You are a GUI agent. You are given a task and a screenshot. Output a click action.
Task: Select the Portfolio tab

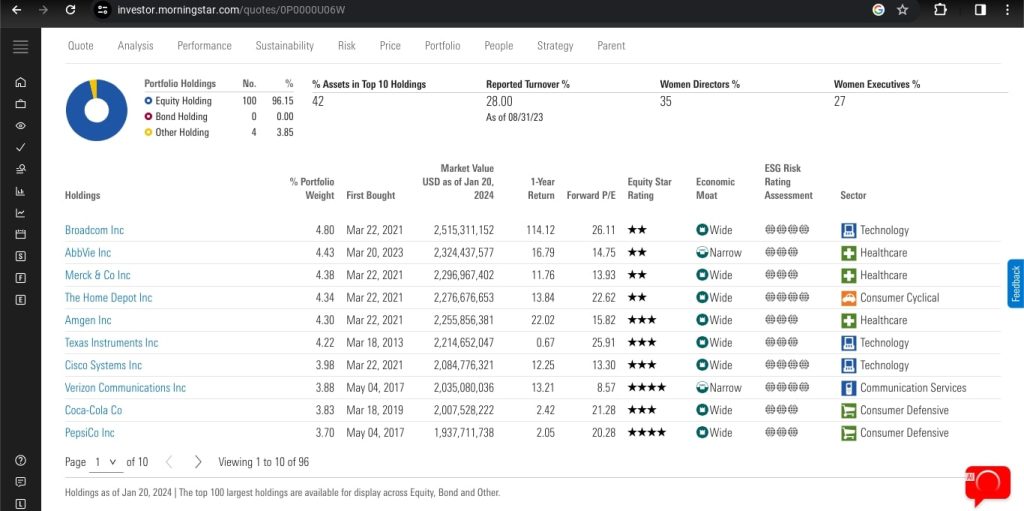pyautogui.click(x=442, y=46)
